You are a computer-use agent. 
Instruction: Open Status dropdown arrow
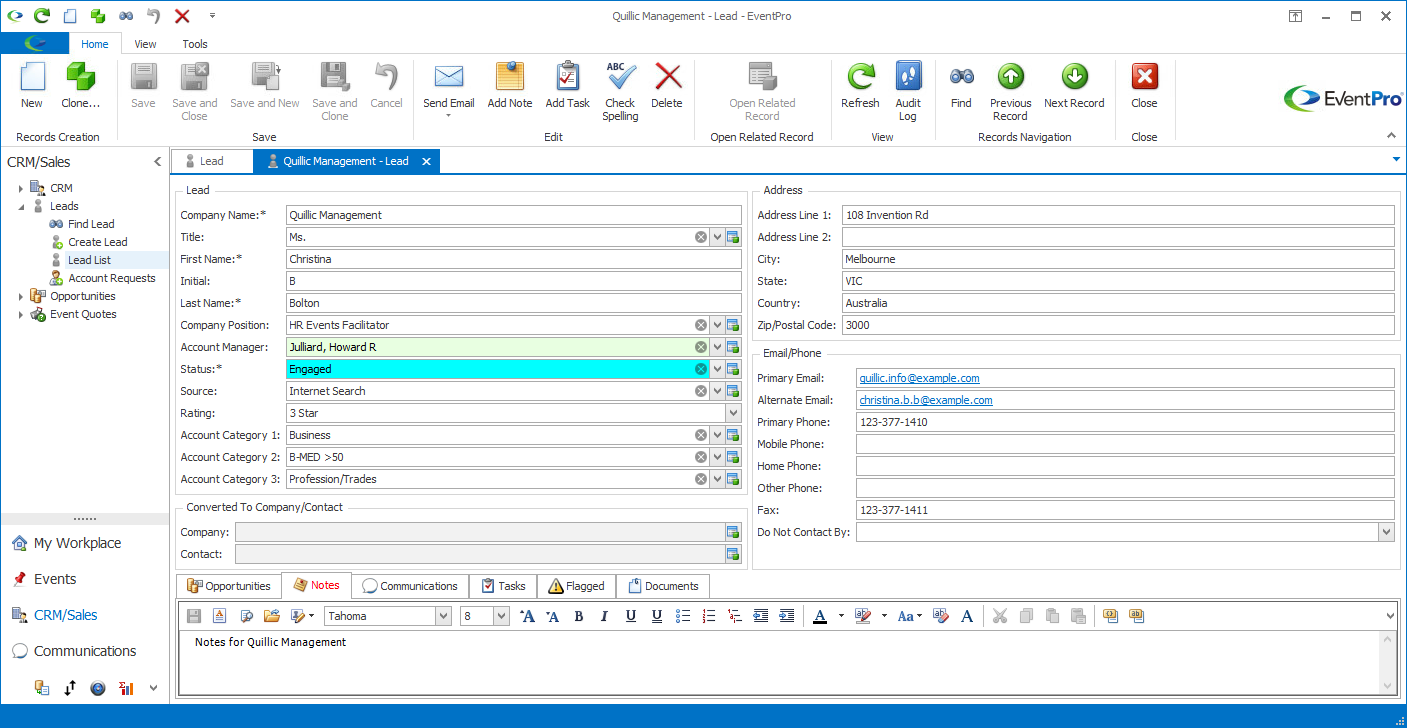click(717, 369)
